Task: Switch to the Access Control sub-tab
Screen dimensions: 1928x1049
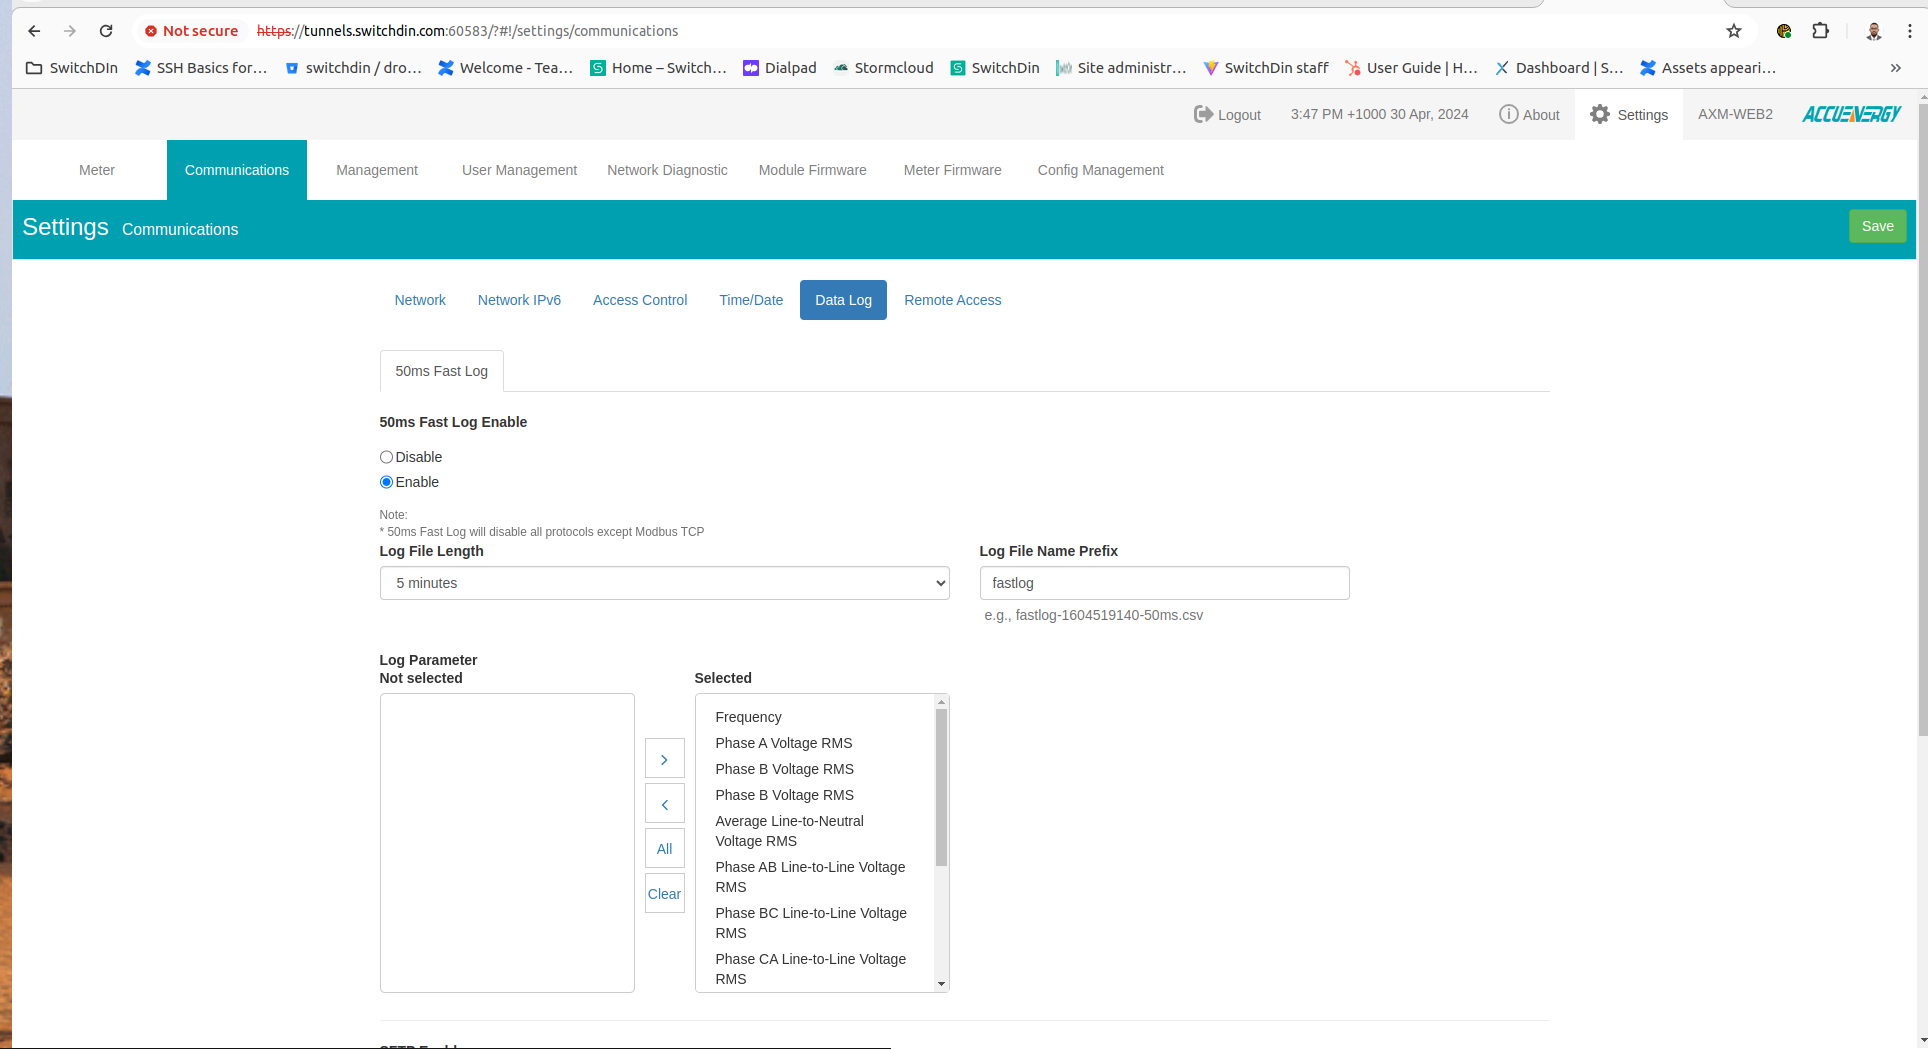Action: click(x=640, y=300)
